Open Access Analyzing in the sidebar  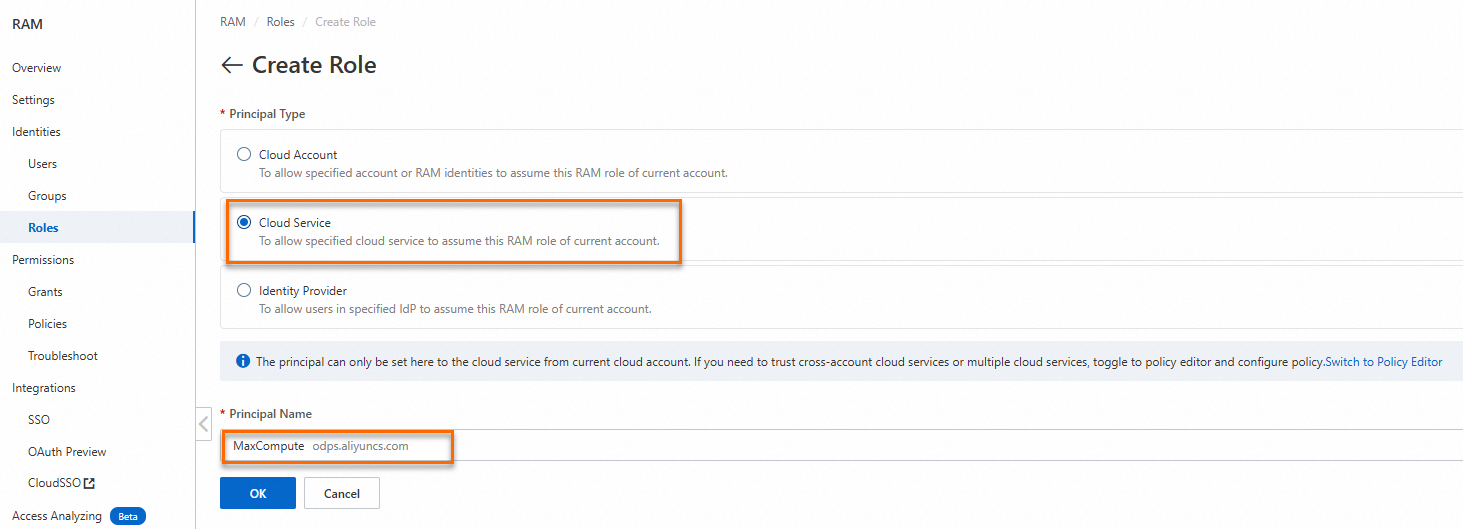(x=57, y=516)
